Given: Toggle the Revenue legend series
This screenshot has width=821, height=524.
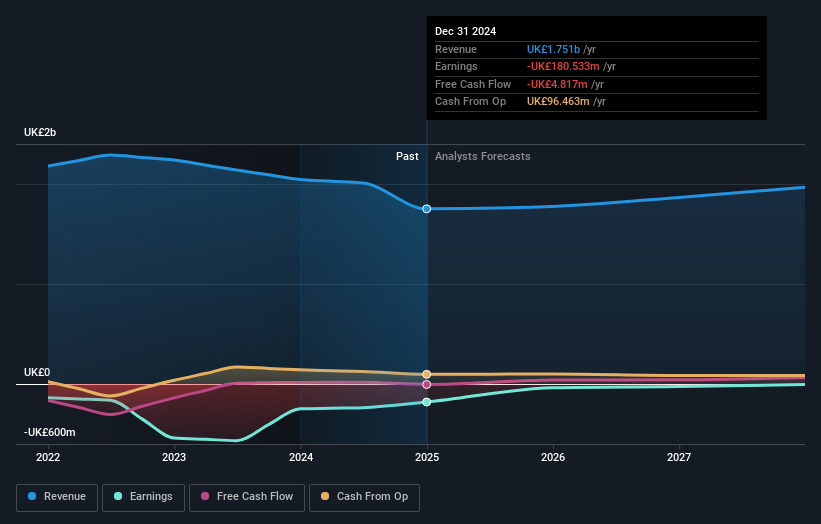Looking at the screenshot, I should click(x=57, y=497).
